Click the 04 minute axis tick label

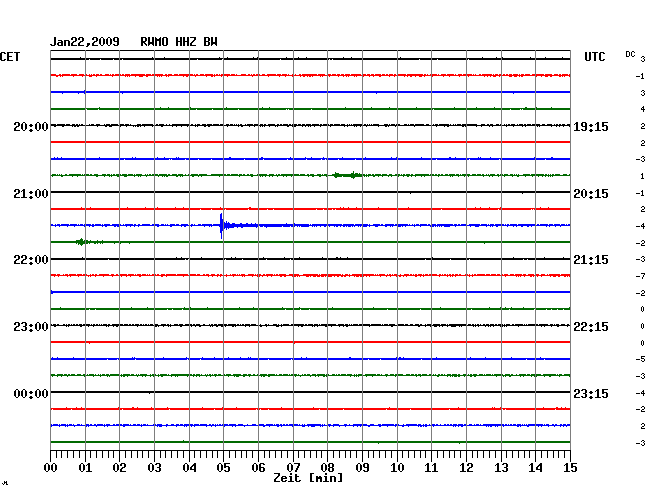click(189, 467)
